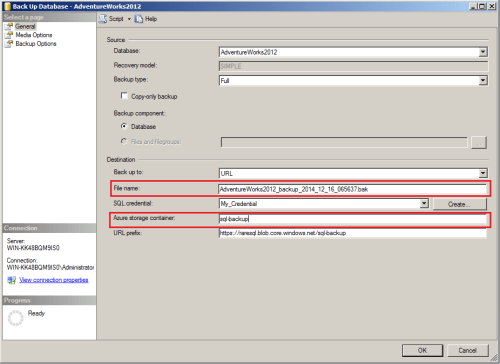Select Files and filegroups radio button

click(x=124, y=141)
